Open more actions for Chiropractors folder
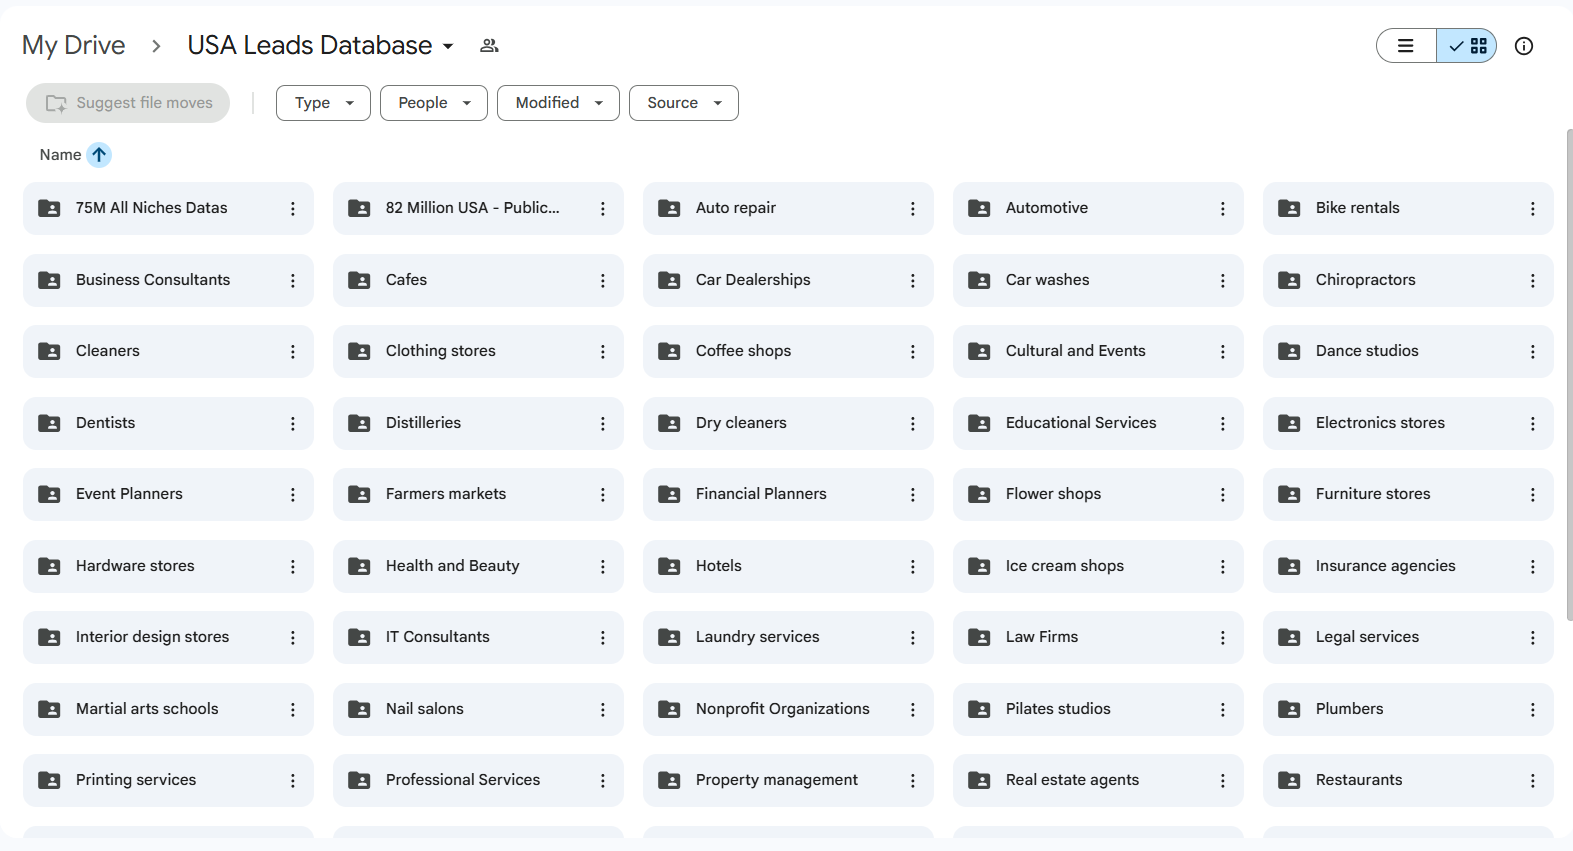1573x851 pixels. (1533, 281)
